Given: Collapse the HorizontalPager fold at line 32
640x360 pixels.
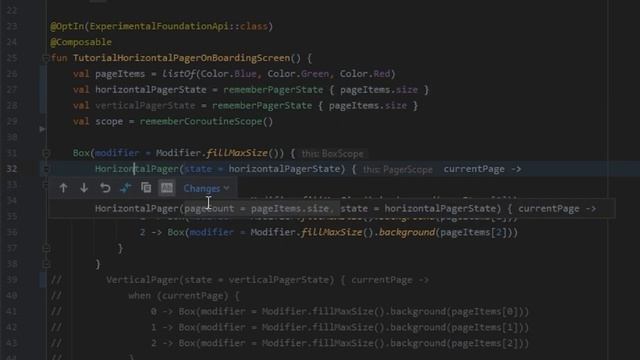Looking at the screenshot, I should tap(46, 169).
